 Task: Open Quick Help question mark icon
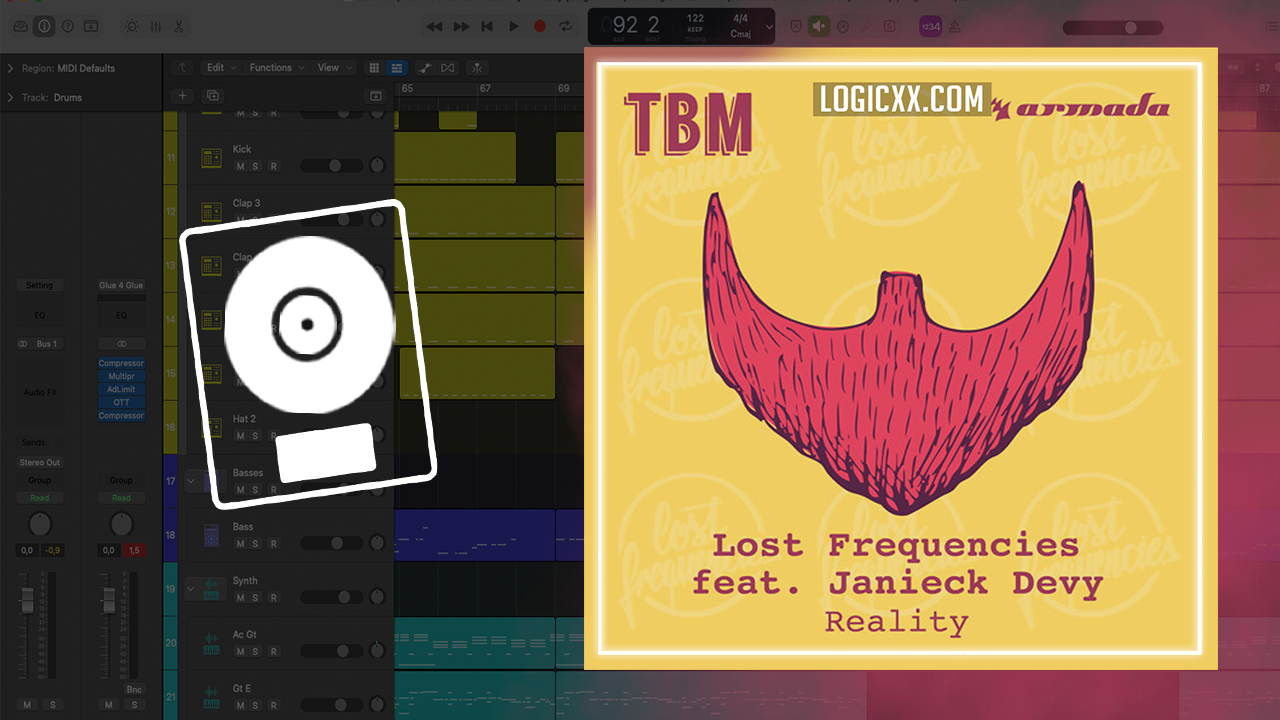tap(68, 27)
